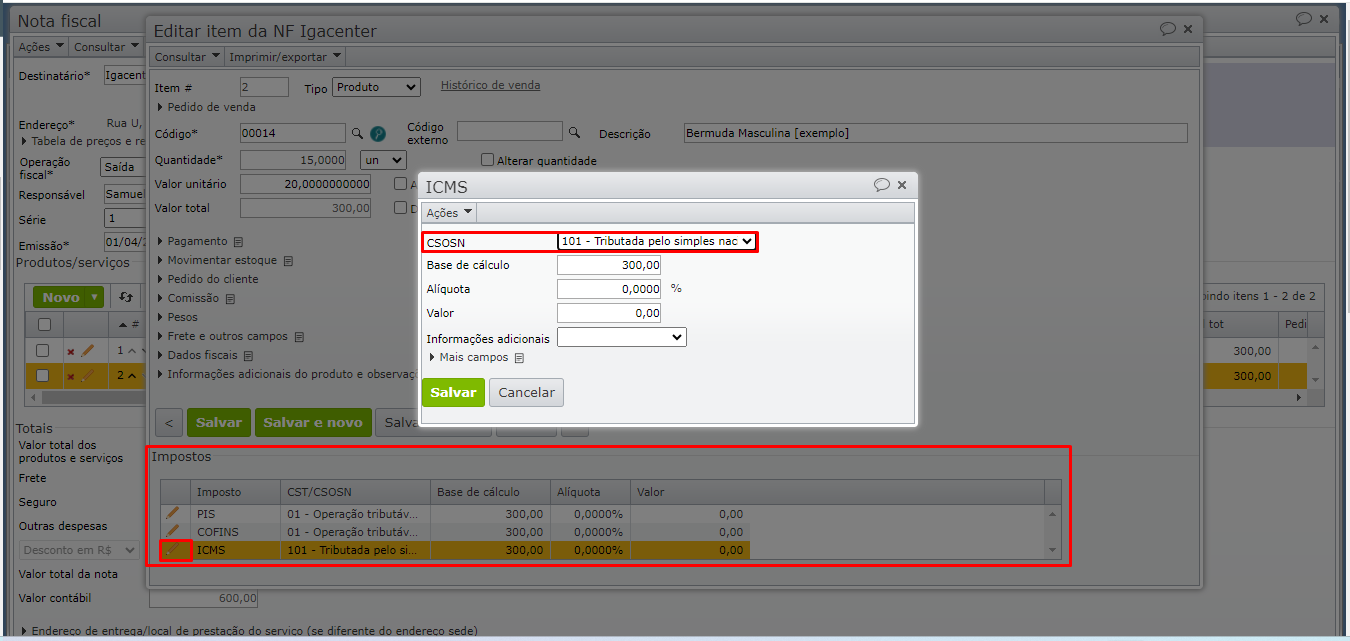Click Impostos table scrollbar down arrow
This screenshot has width=1350, height=641.
pyautogui.click(x=1051, y=550)
